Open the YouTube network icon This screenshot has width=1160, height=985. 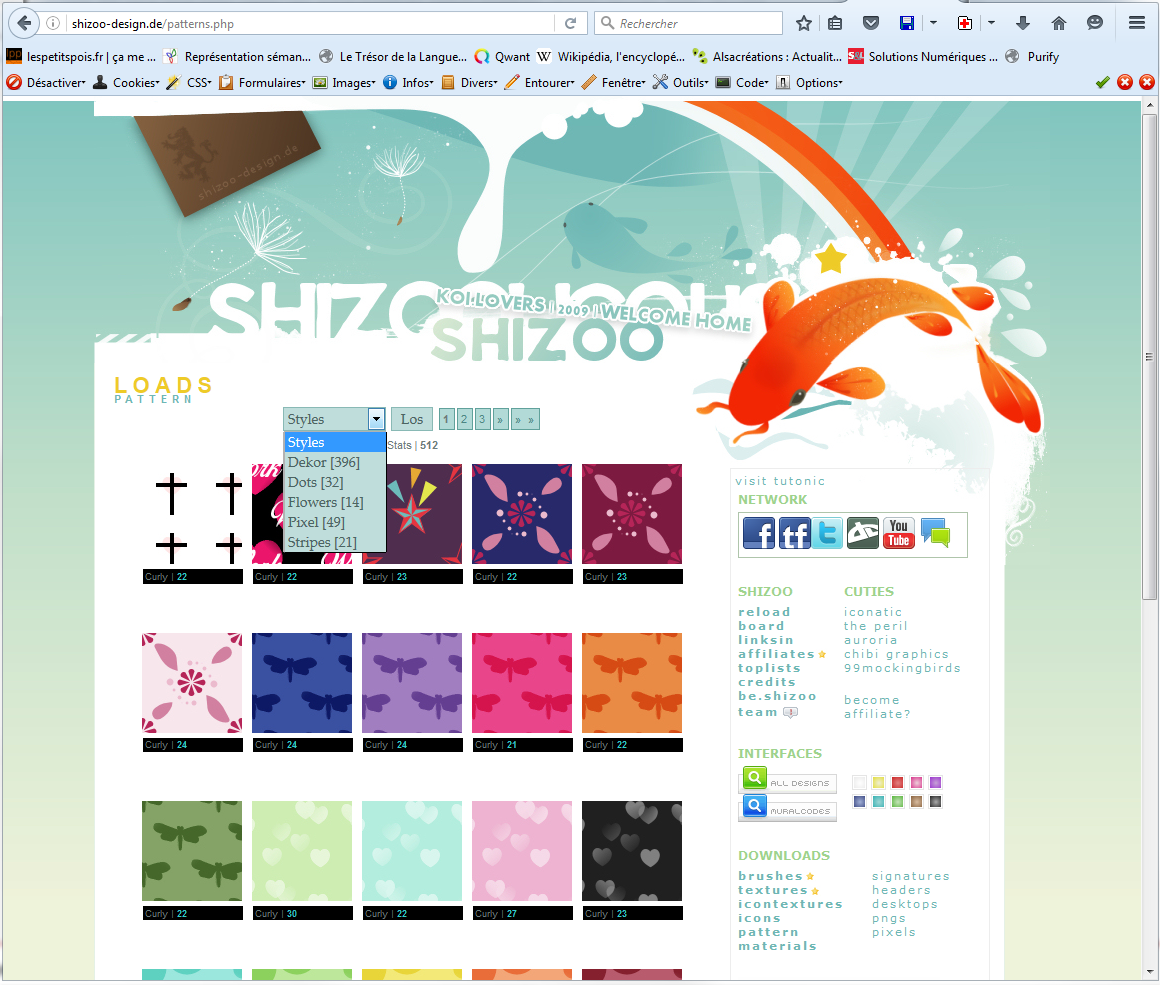point(899,534)
